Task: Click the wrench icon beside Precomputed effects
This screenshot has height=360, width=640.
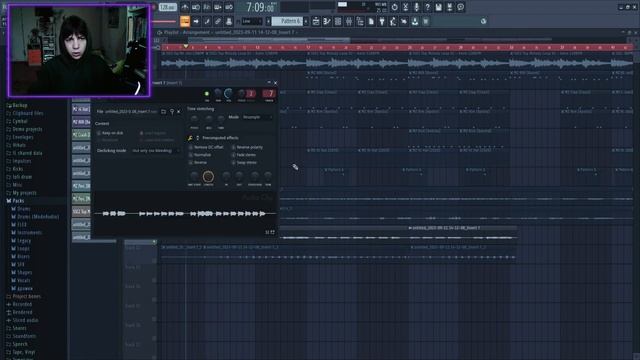Action: click(x=190, y=138)
